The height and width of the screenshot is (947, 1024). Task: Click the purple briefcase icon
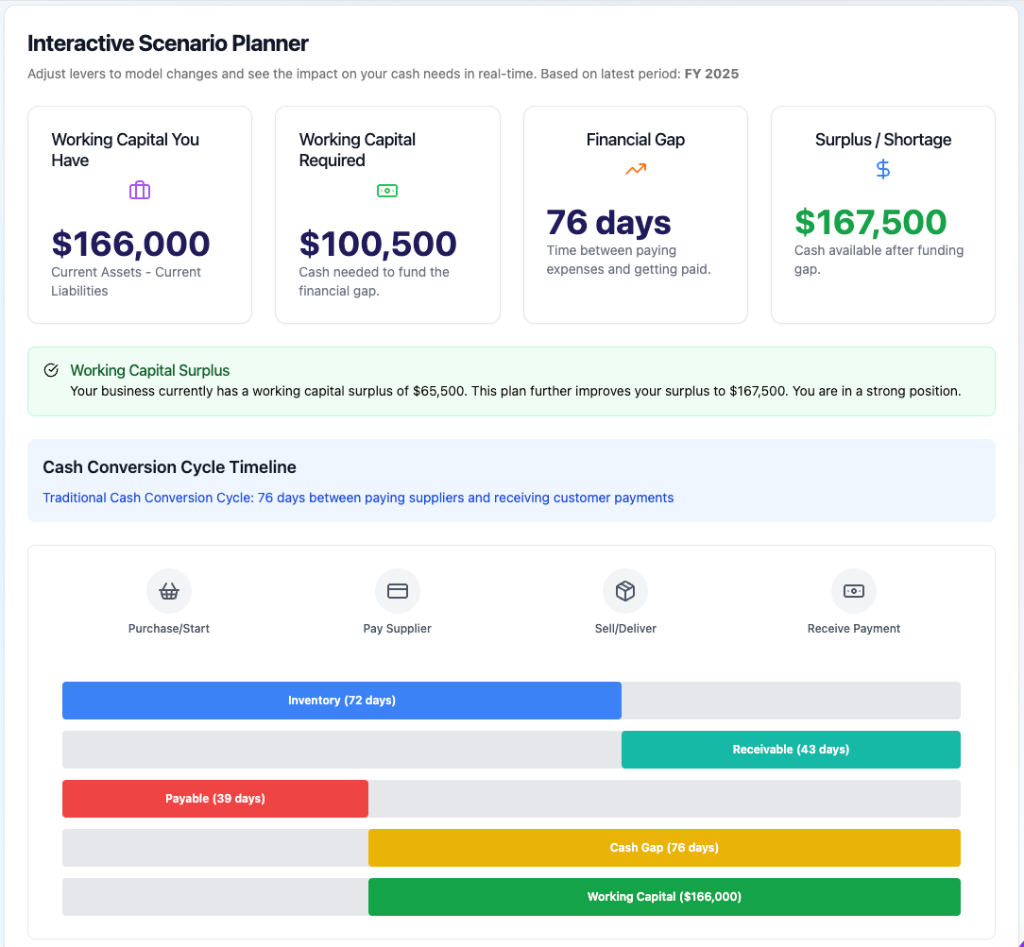tap(140, 191)
